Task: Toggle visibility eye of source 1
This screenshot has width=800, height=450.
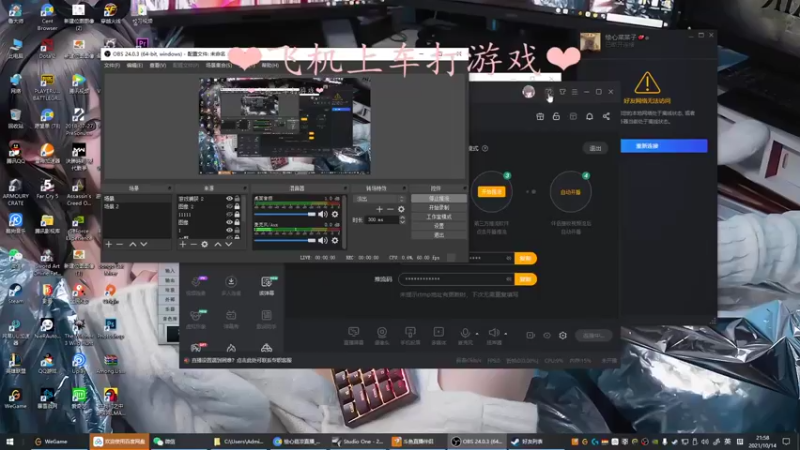Action: [x=230, y=231]
